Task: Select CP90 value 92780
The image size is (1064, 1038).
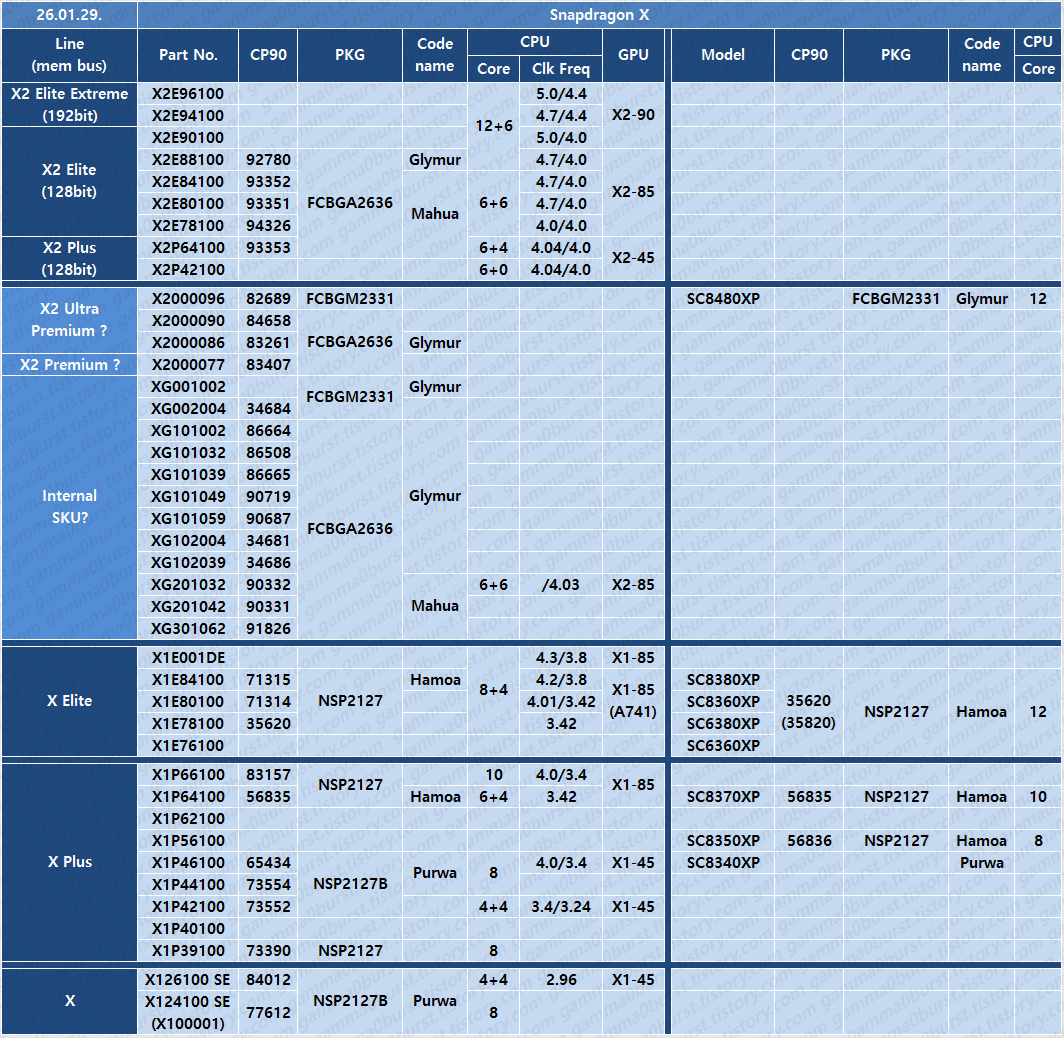Action: coord(268,159)
